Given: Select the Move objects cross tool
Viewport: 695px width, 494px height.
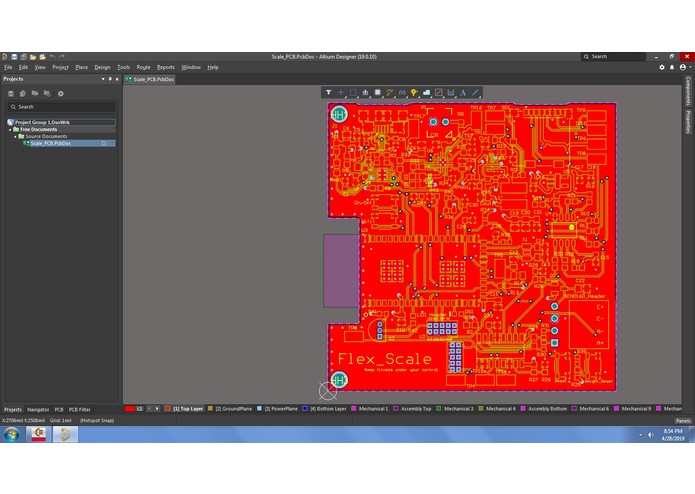Looking at the screenshot, I should (x=341, y=93).
